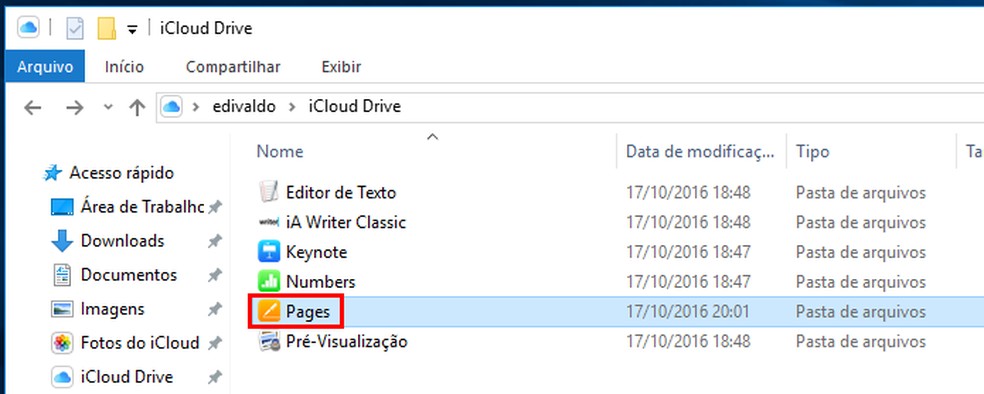
Task: Select the Pages folder name
Action: click(x=308, y=312)
